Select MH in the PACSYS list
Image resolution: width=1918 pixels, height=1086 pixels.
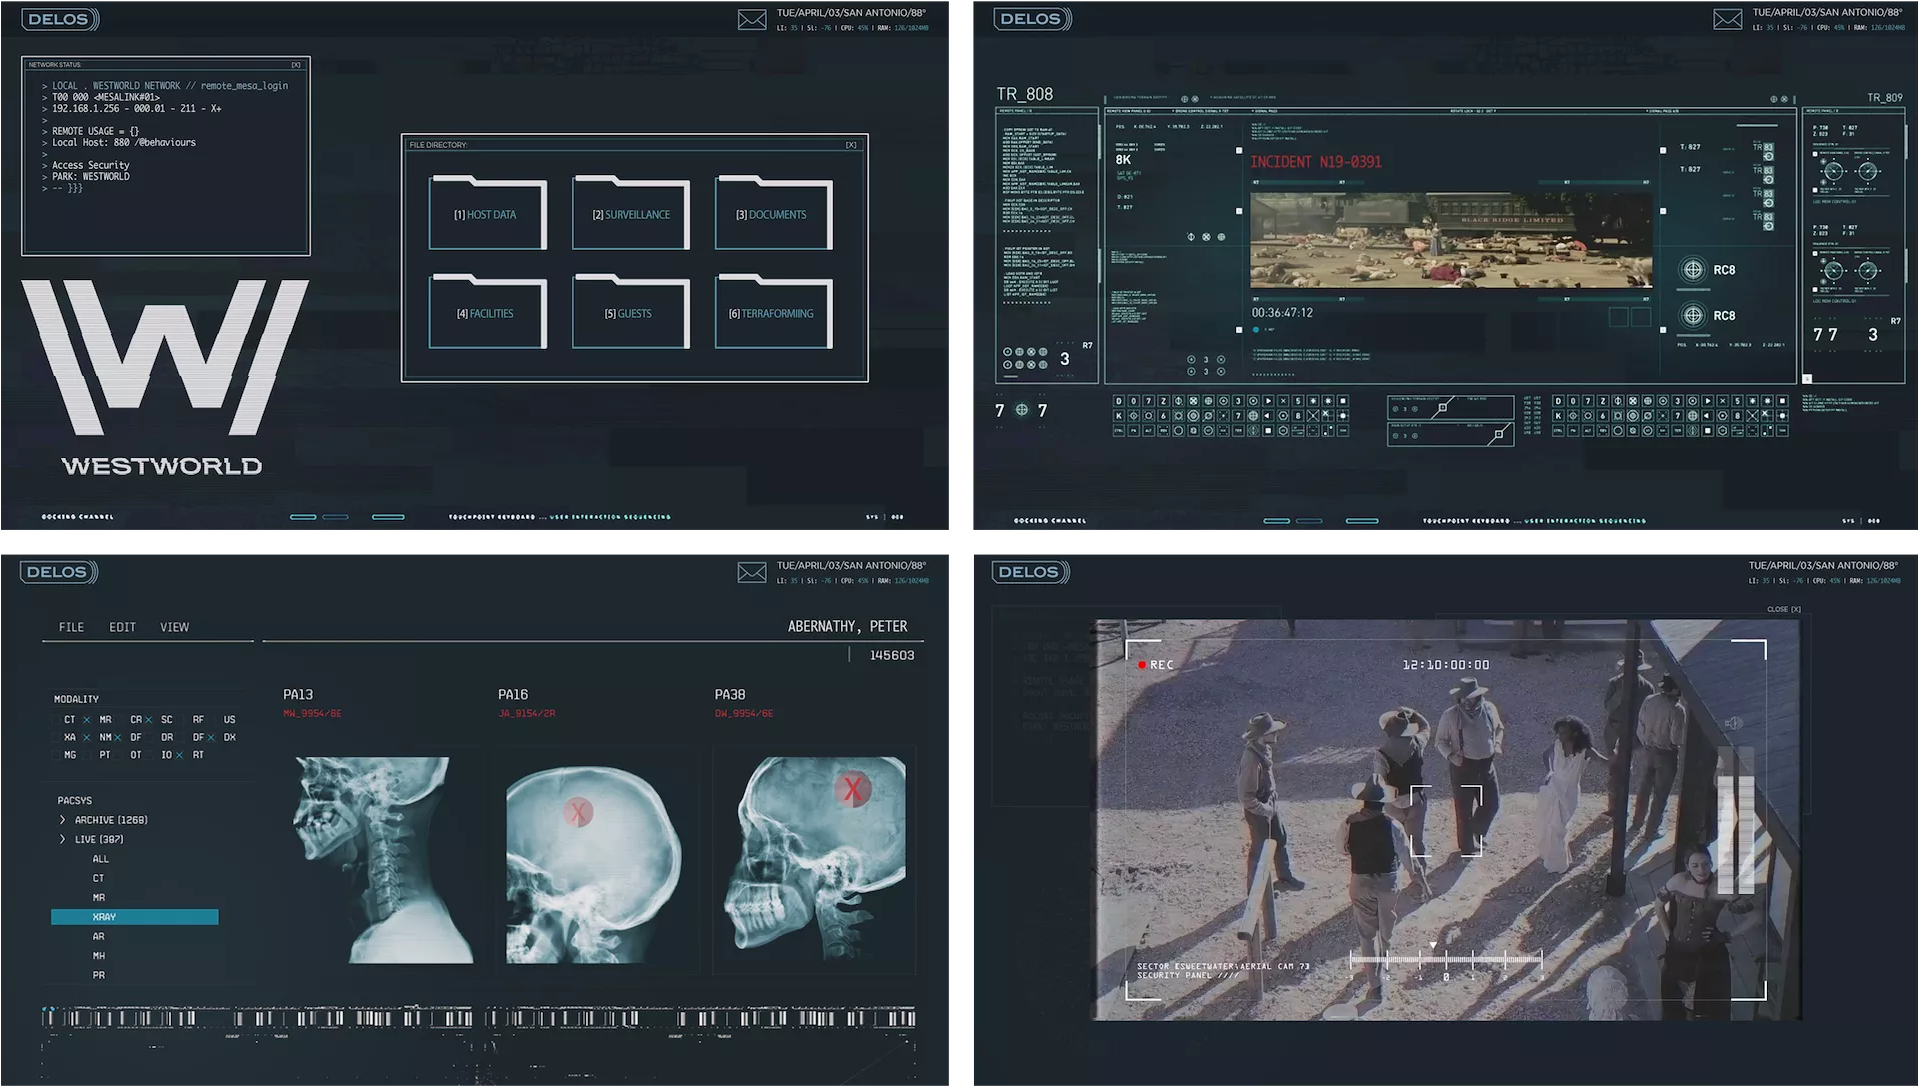click(x=99, y=956)
